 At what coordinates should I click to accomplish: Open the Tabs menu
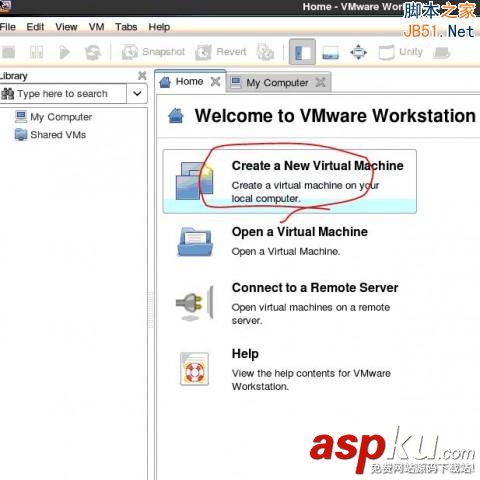click(x=126, y=27)
